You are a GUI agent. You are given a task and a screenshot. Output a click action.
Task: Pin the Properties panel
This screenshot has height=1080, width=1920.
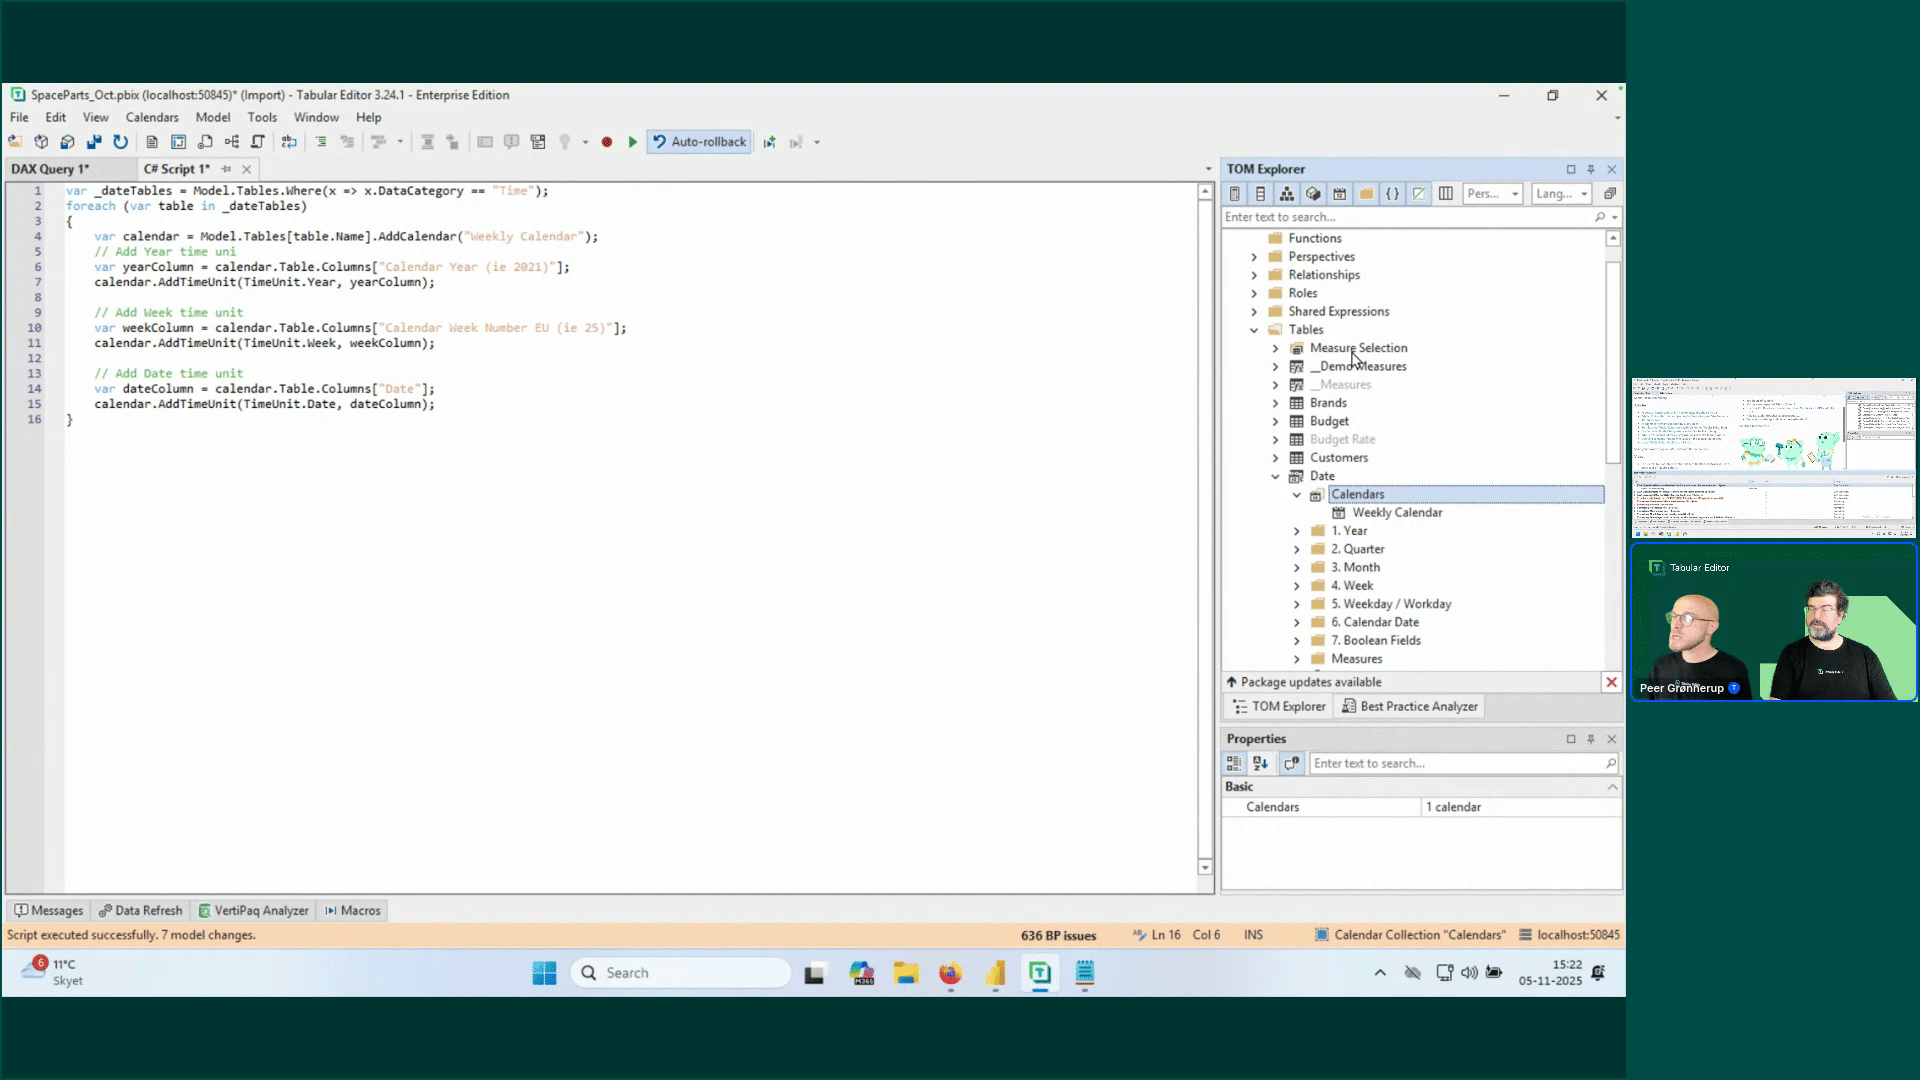(1591, 739)
